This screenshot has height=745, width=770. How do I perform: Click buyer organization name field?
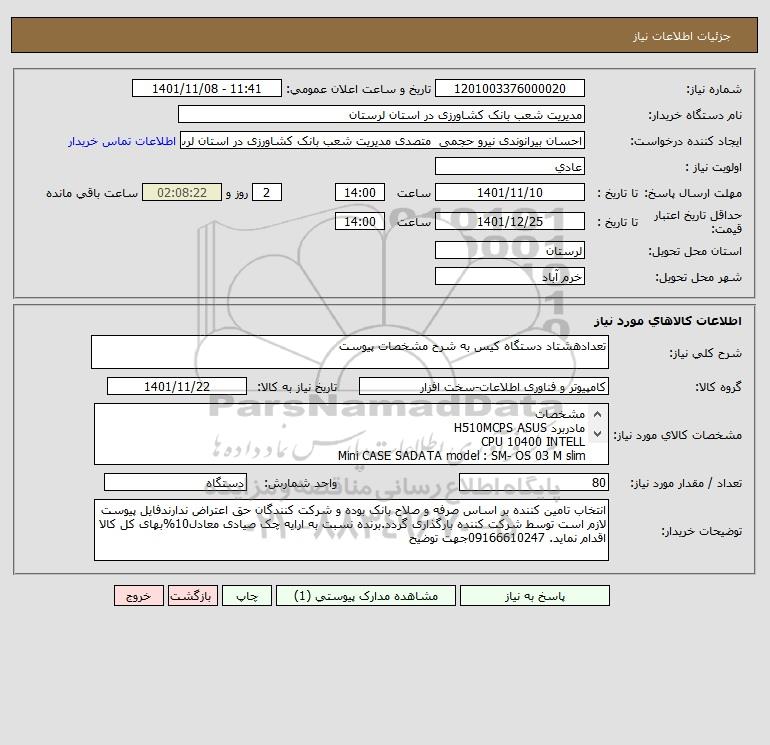tap(381, 114)
